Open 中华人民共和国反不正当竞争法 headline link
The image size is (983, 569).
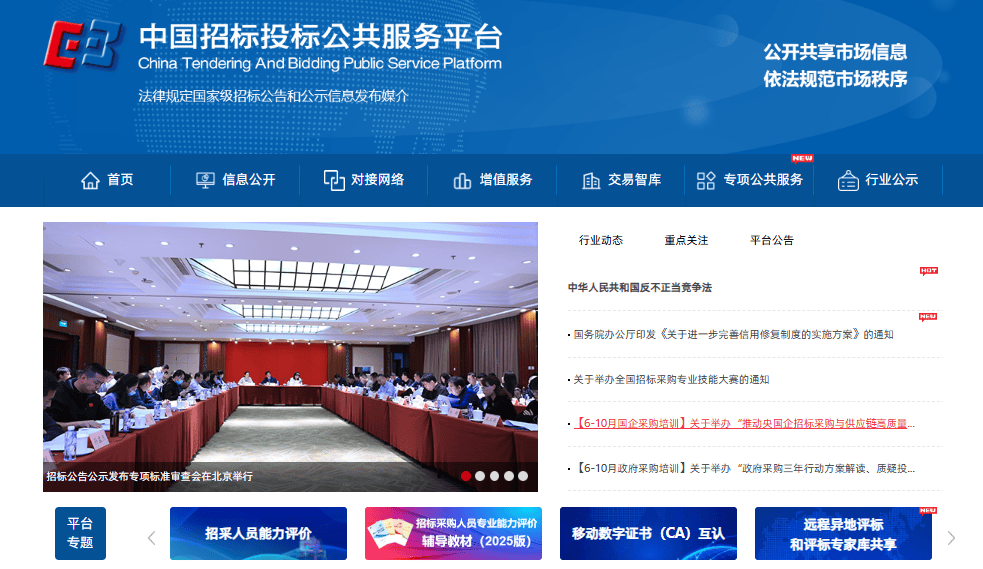pos(640,288)
